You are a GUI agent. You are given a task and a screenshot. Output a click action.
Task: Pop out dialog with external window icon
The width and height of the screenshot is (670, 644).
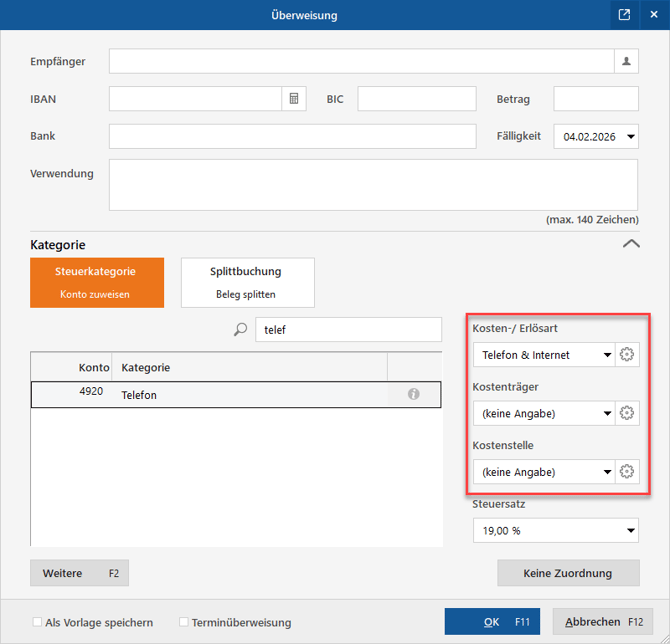pos(624,15)
